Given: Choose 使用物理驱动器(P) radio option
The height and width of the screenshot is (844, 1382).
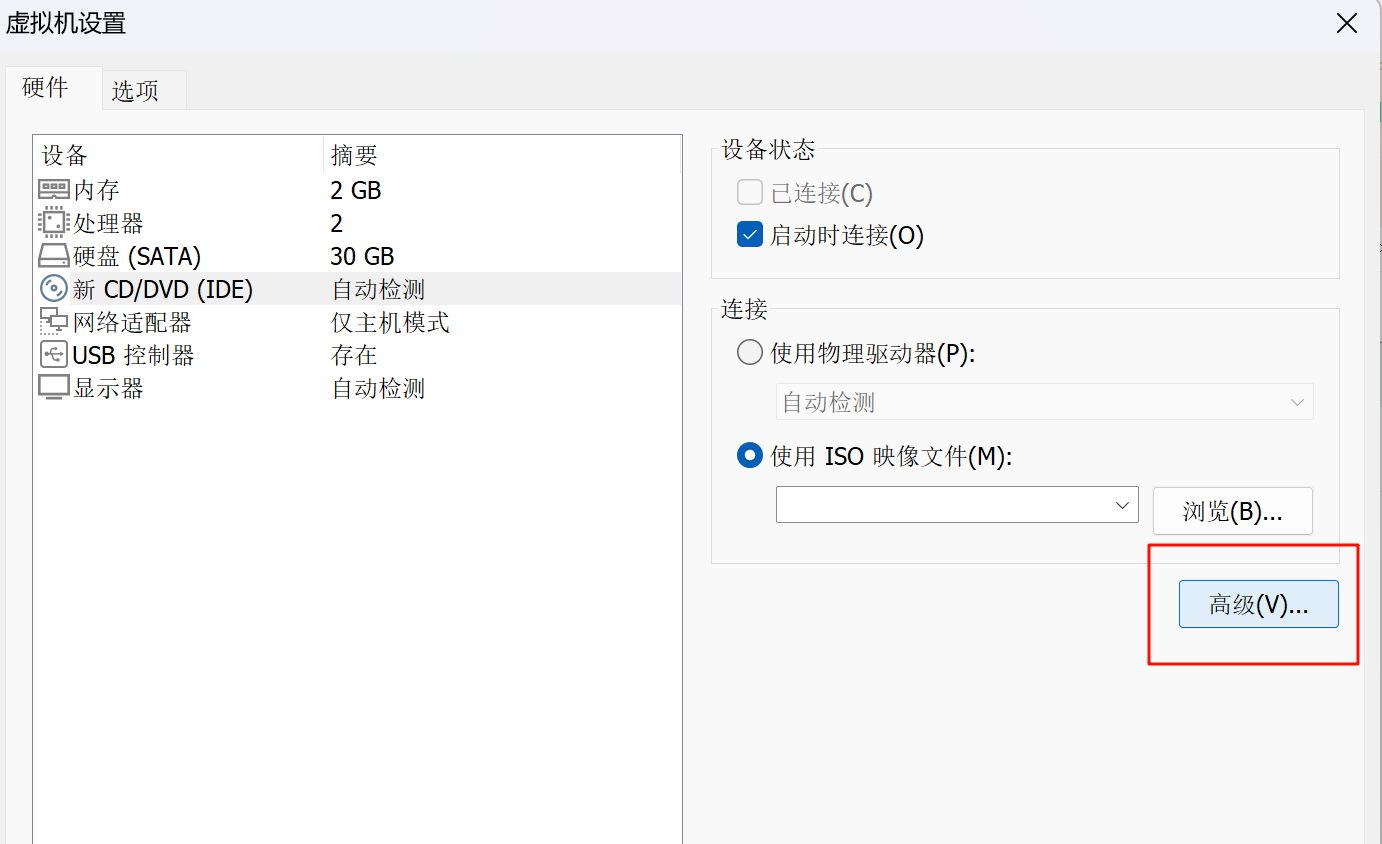Looking at the screenshot, I should pos(750,353).
